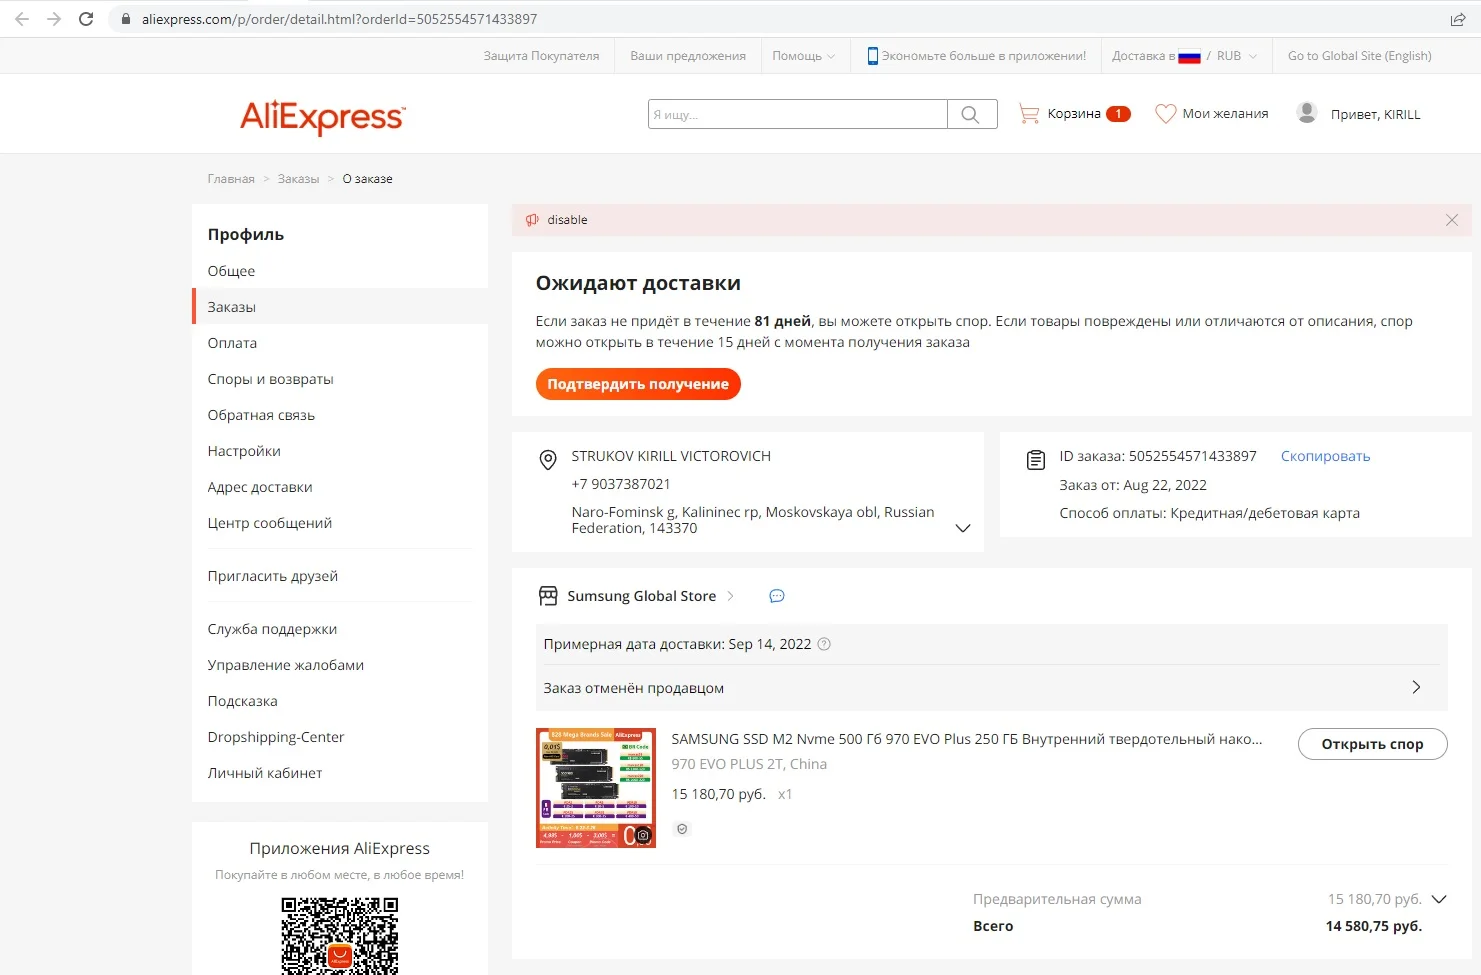The image size is (1481, 975).
Task: Open Пригласить друзей
Action: pos(272,576)
